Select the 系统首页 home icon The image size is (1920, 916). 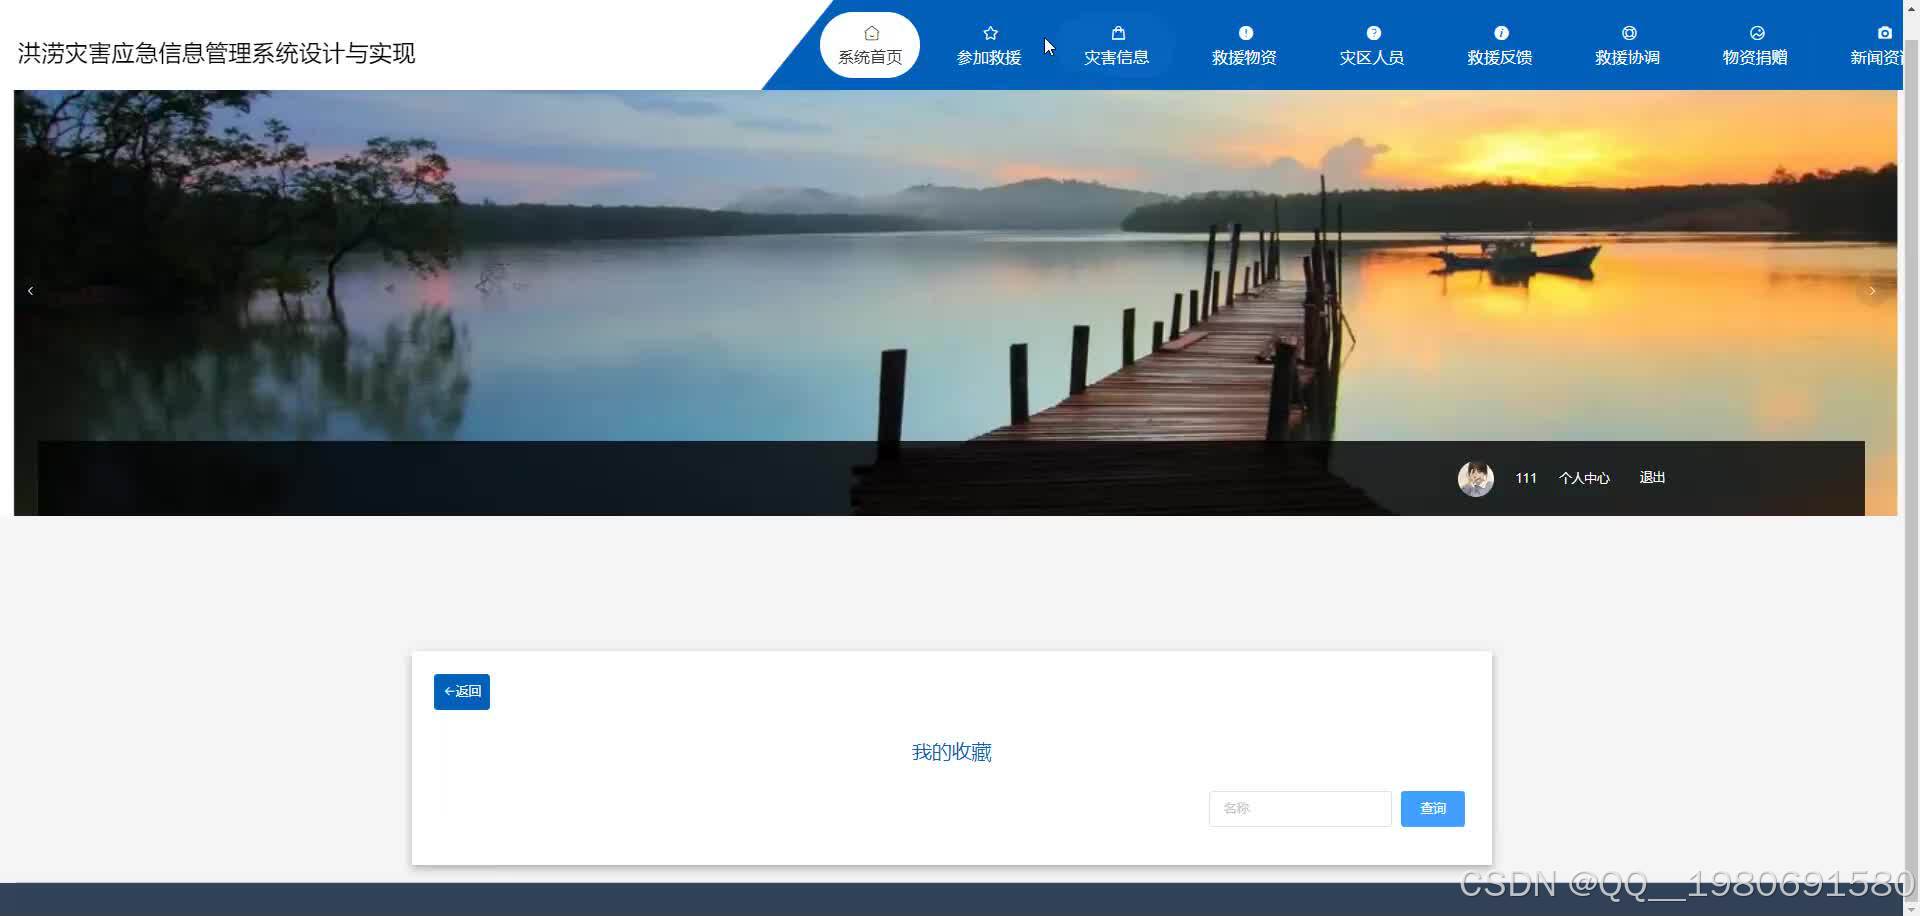click(869, 31)
